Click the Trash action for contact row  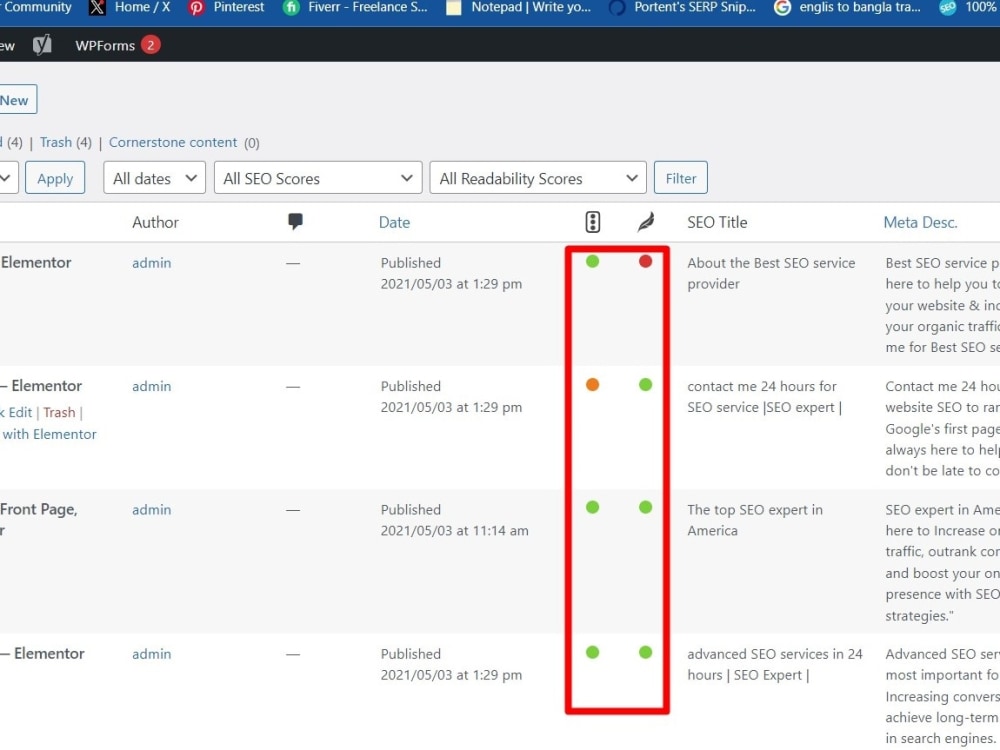59,412
